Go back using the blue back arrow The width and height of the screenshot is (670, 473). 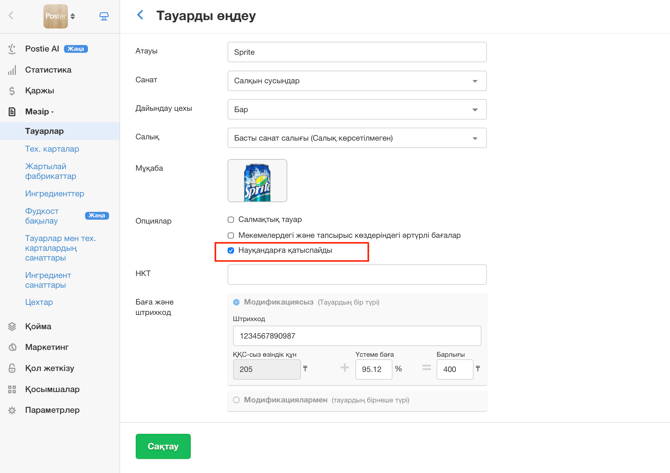click(140, 15)
